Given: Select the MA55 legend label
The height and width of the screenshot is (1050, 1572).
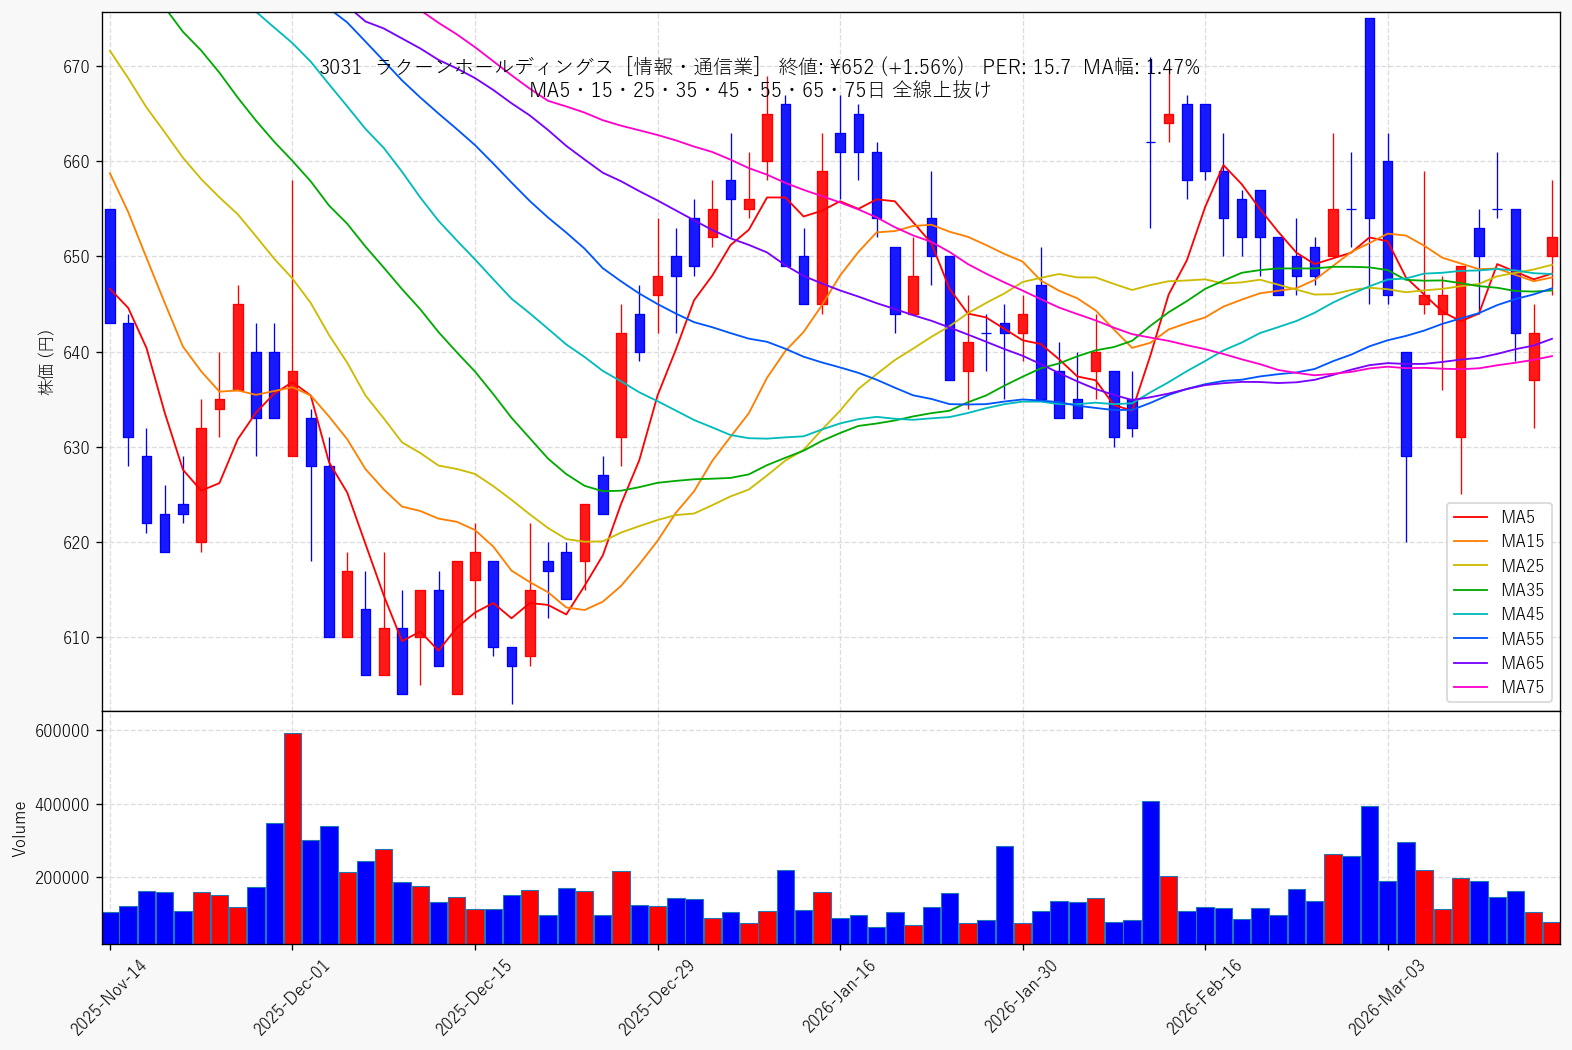Looking at the screenshot, I should point(1522,639).
